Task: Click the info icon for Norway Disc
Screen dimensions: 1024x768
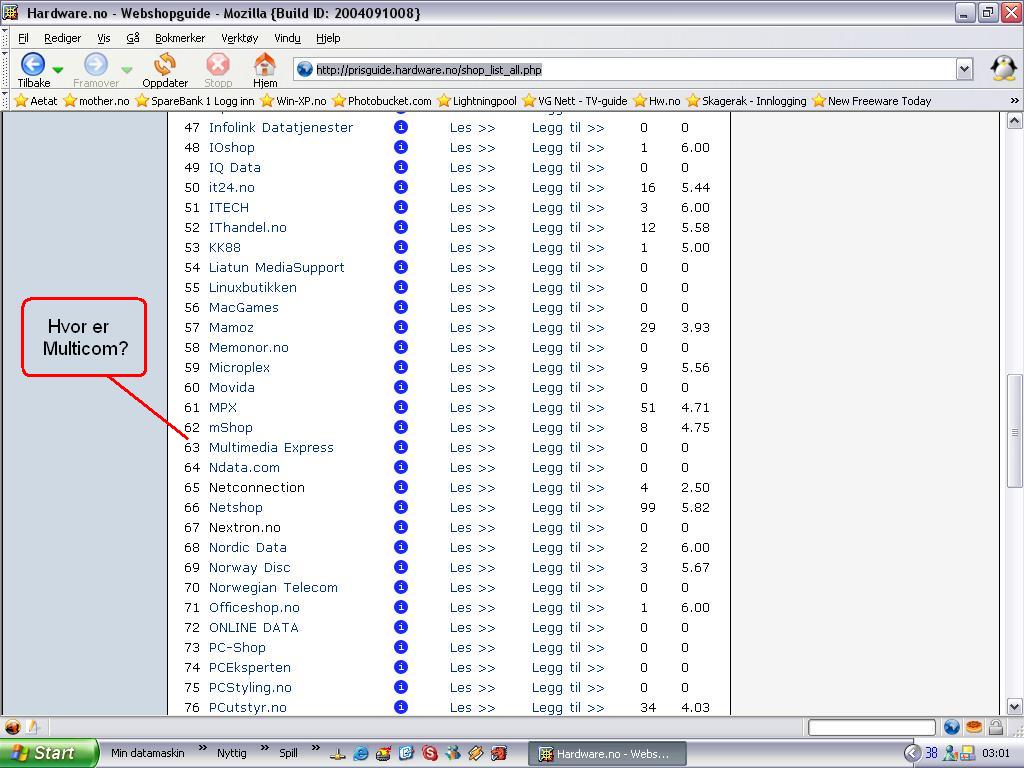Action: pyautogui.click(x=401, y=568)
